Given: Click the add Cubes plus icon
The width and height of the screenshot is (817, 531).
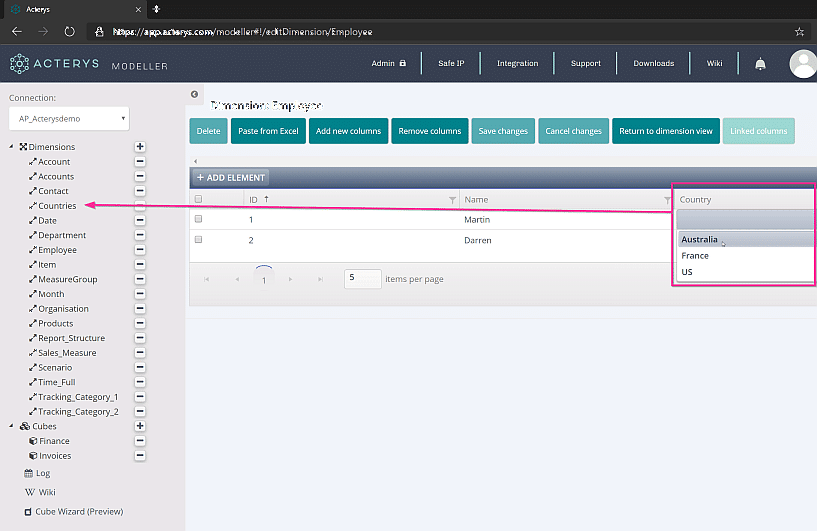Looking at the screenshot, I should coord(140,426).
